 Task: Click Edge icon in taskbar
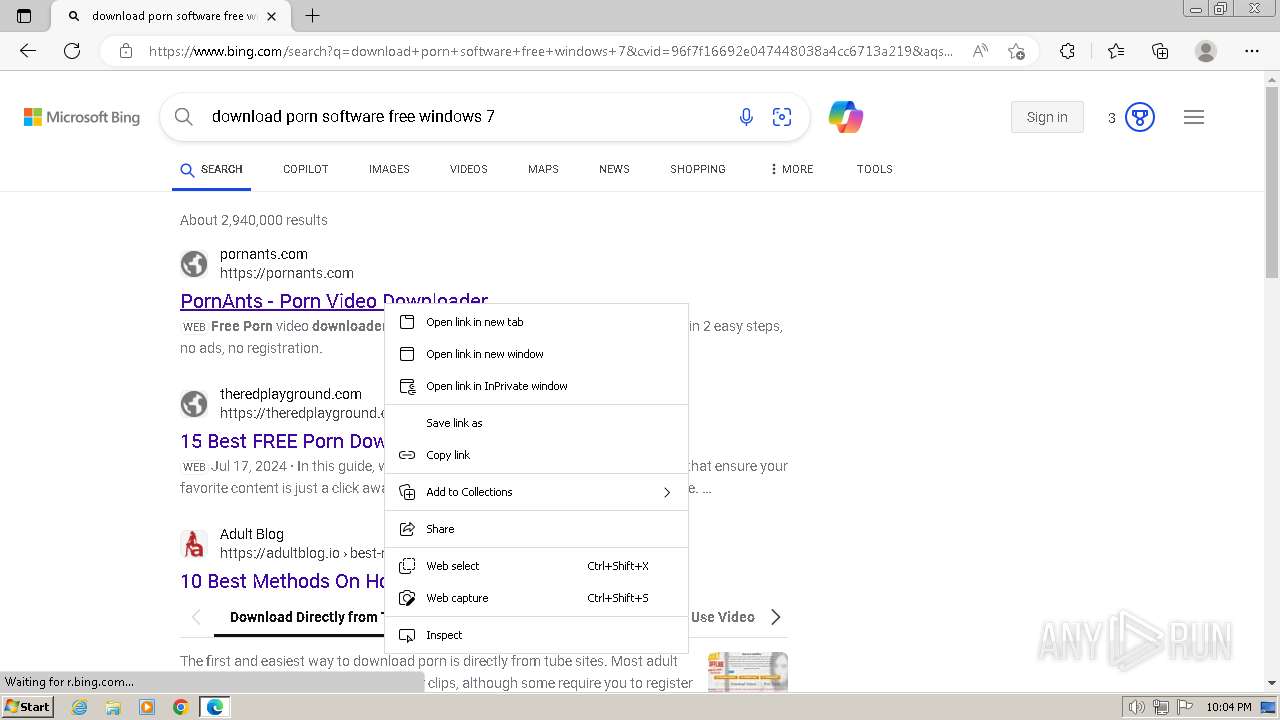[215, 707]
